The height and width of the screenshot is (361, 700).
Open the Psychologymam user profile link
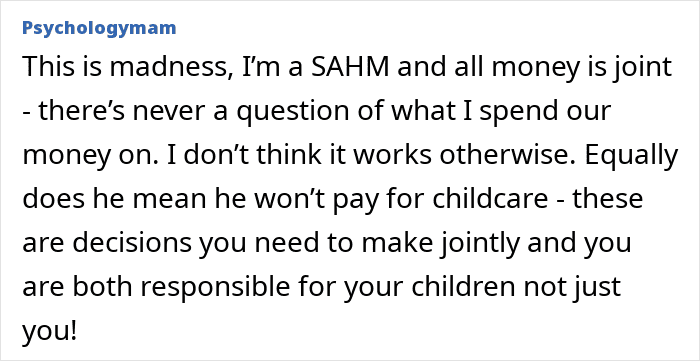tap(99, 29)
